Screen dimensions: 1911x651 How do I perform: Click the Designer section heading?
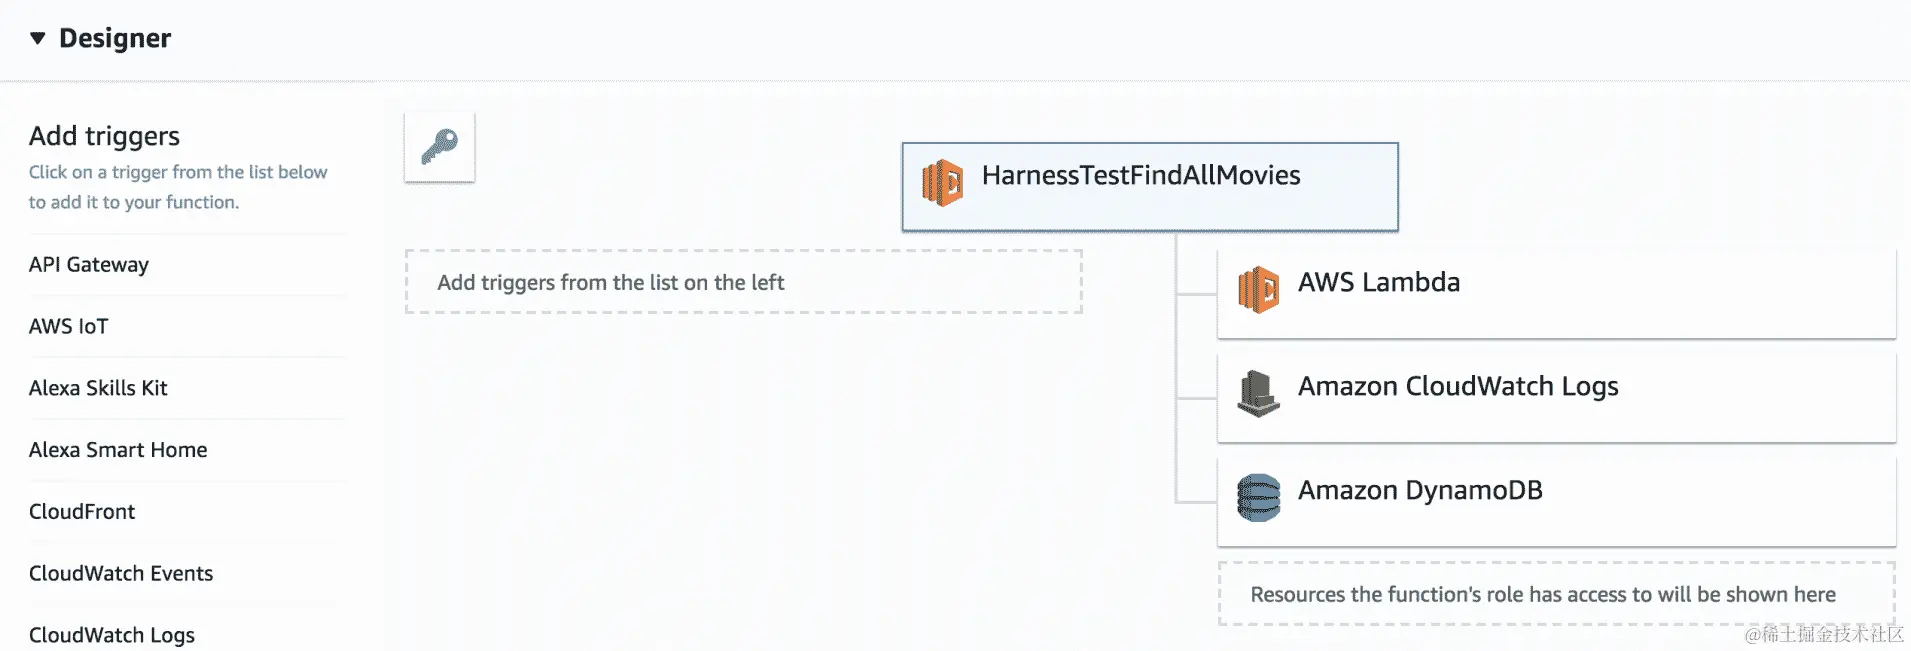tap(115, 38)
